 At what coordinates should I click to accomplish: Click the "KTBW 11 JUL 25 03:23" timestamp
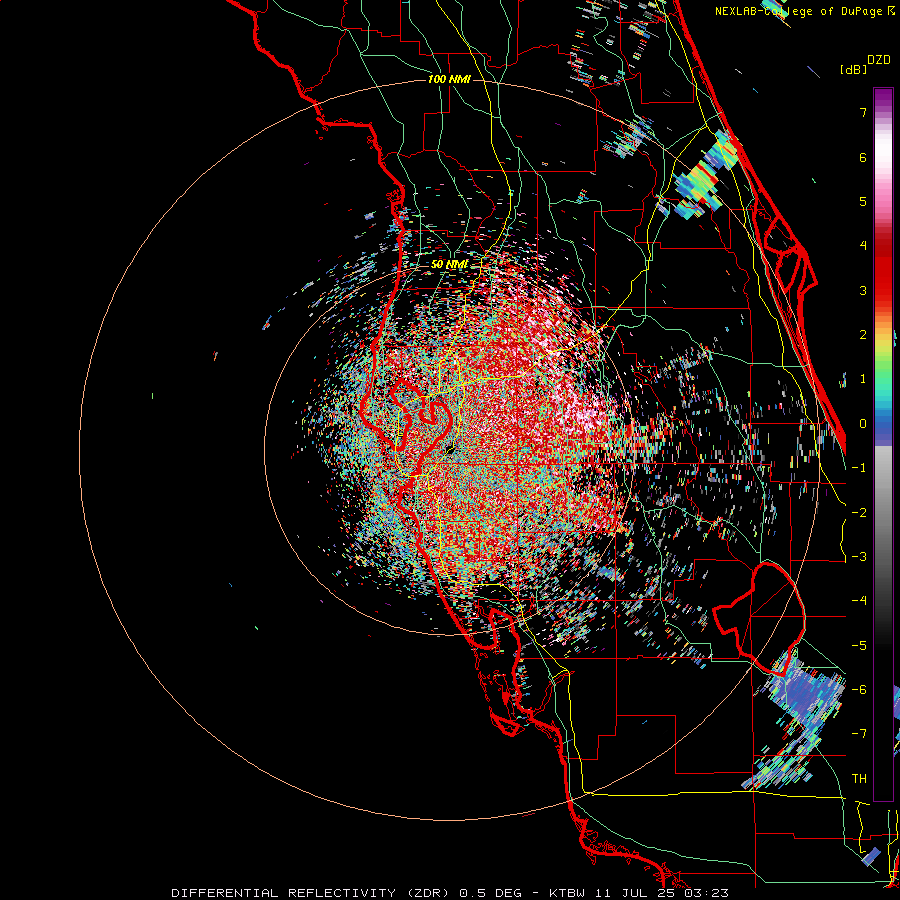pos(639,893)
